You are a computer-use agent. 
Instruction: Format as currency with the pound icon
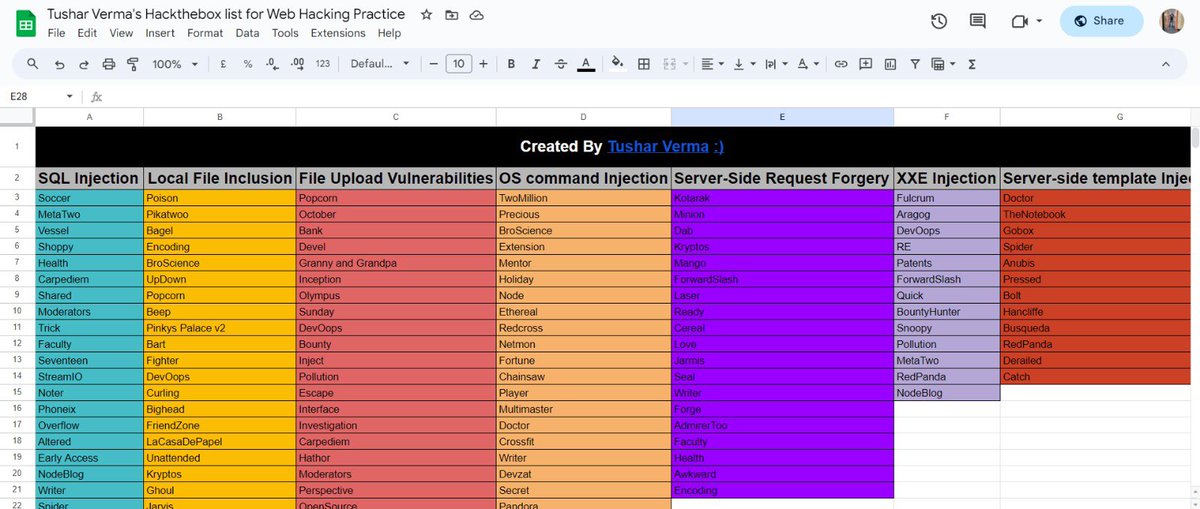coord(221,64)
